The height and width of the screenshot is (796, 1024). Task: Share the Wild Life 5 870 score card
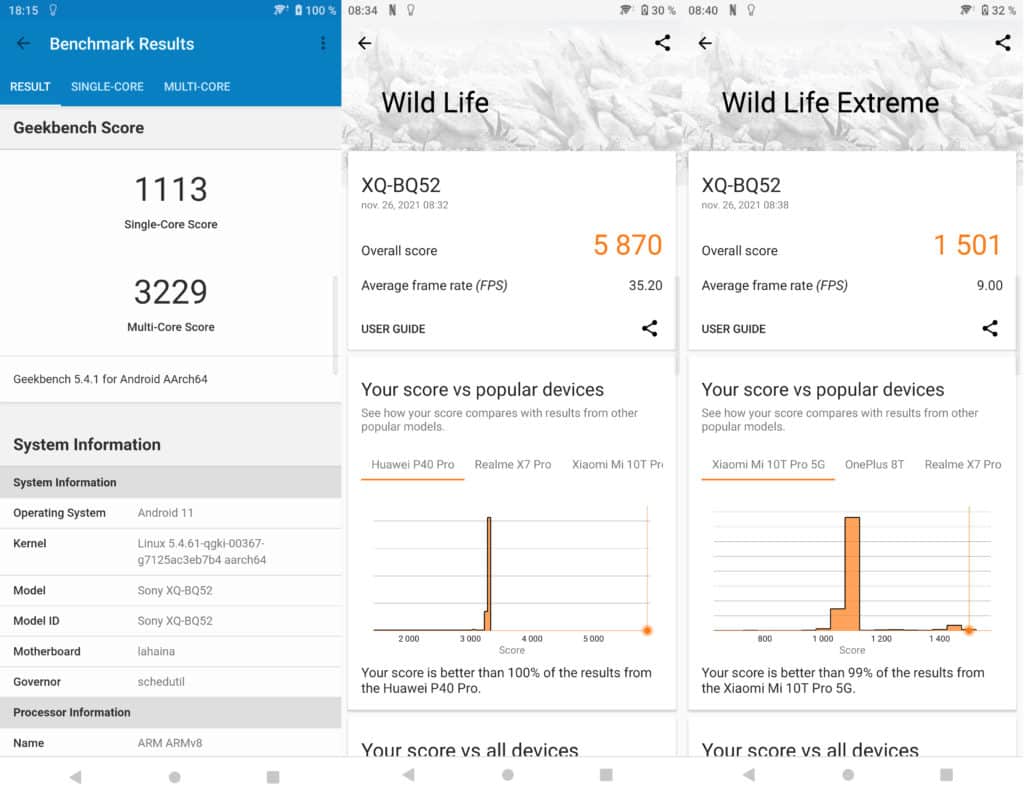(x=649, y=328)
